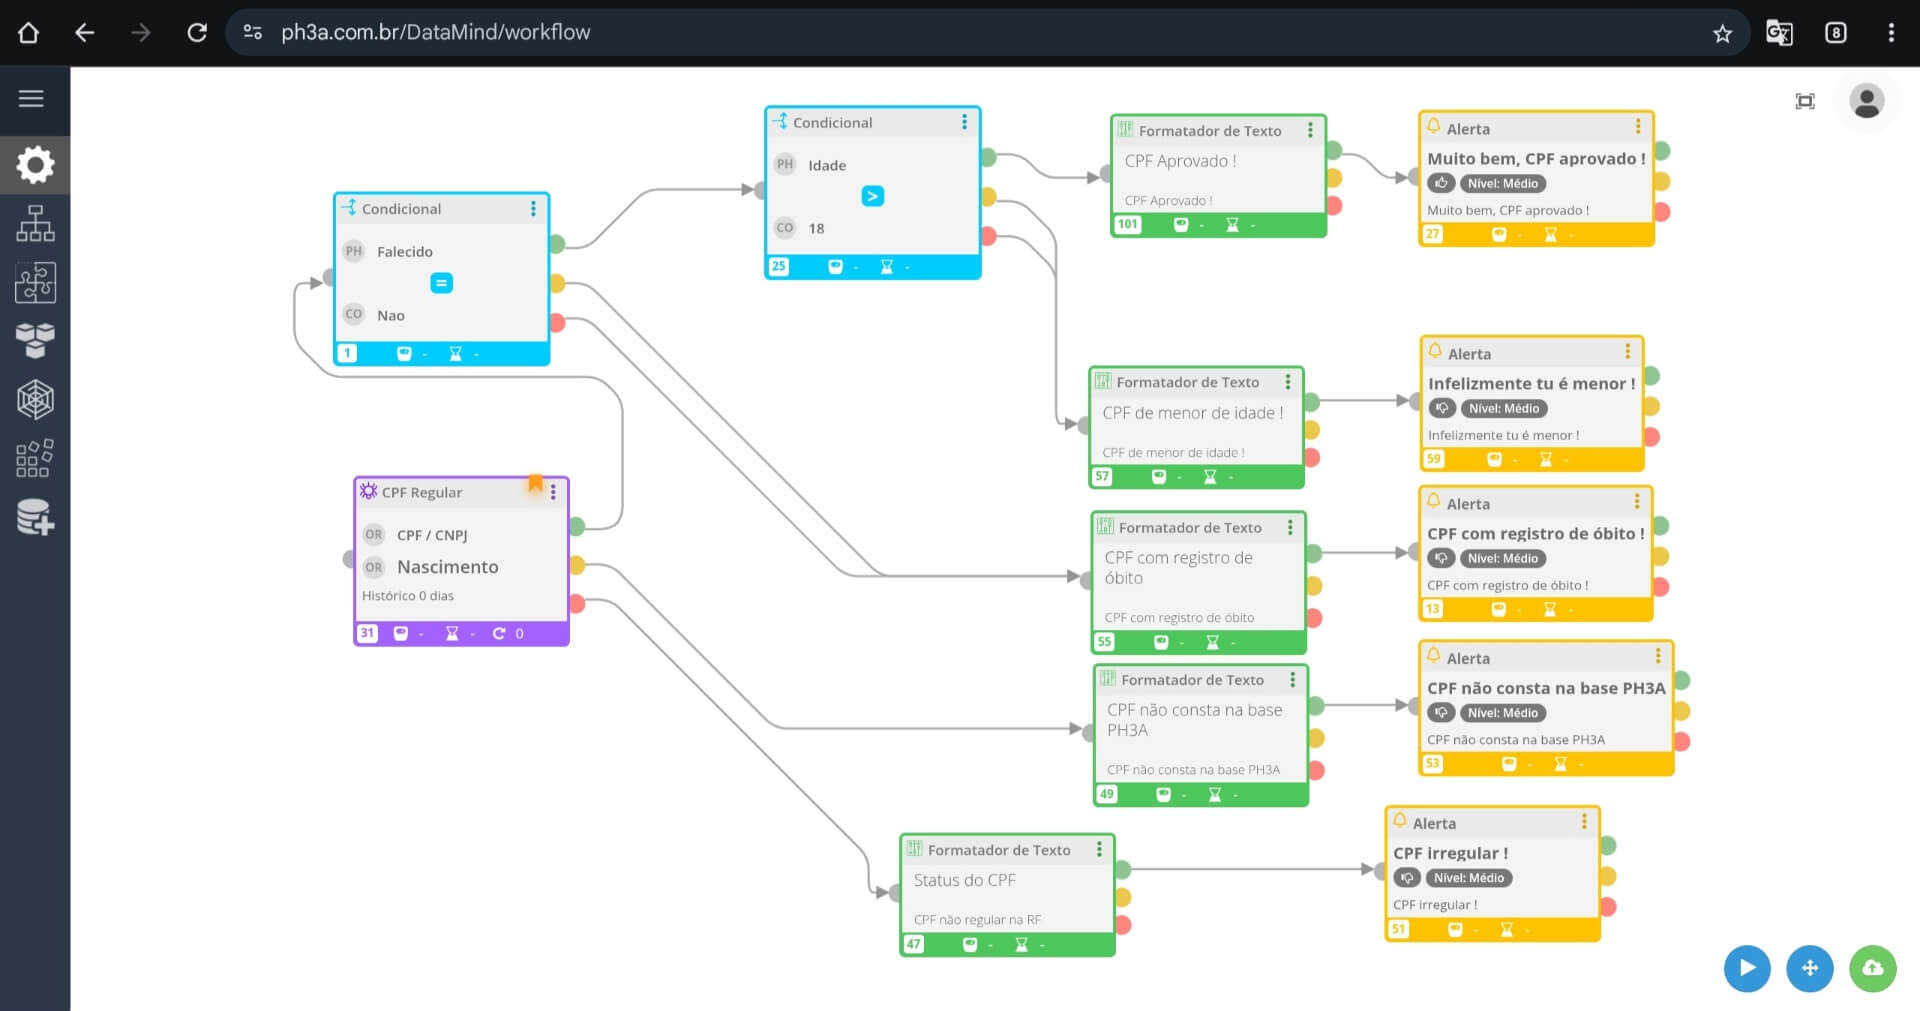This screenshot has height=1011, width=1920.
Task: Click the blue move/pan button
Action: 1809,968
